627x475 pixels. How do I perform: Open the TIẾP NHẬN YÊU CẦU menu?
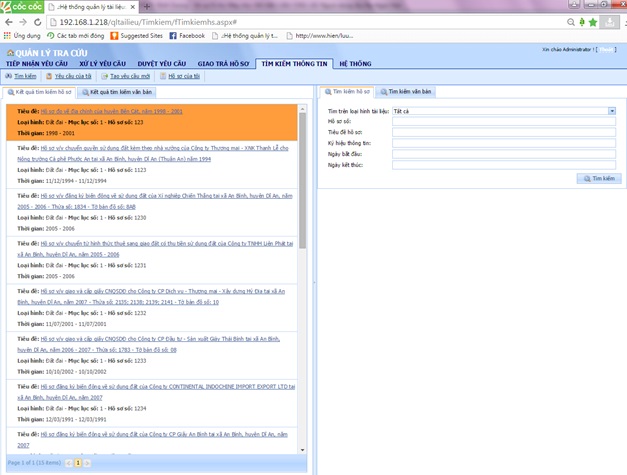coord(37,63)
